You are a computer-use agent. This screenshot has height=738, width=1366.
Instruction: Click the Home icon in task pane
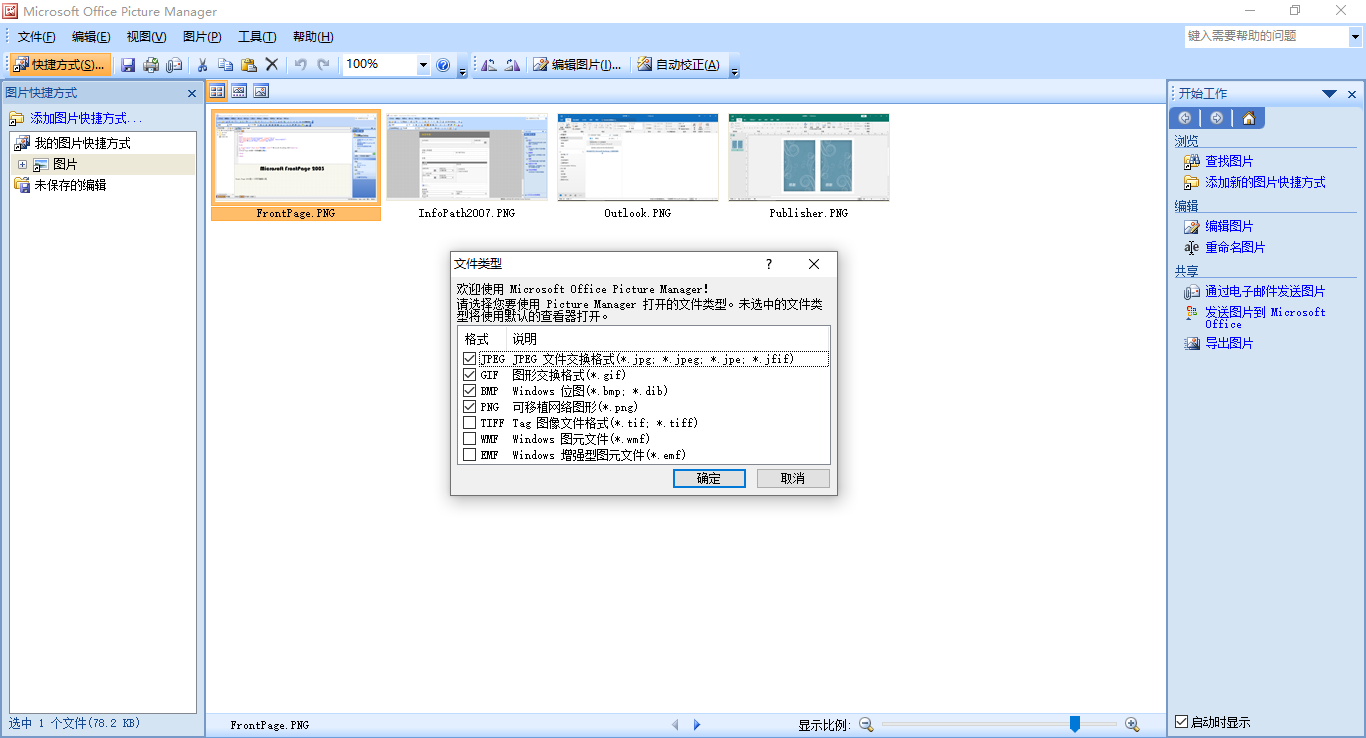coord(1248,118)
